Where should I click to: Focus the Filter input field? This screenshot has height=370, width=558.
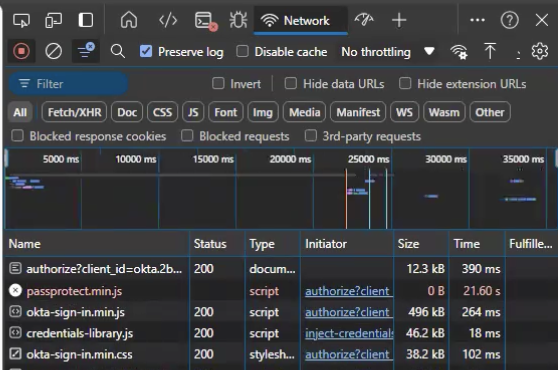coord(68,84)
